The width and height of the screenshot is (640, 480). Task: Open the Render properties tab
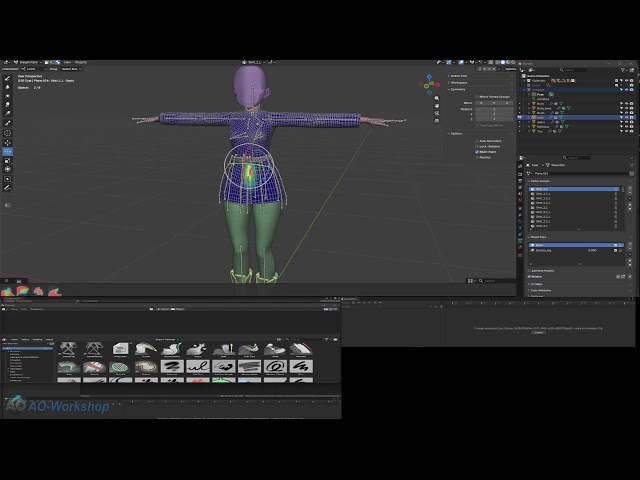[520, 174]
